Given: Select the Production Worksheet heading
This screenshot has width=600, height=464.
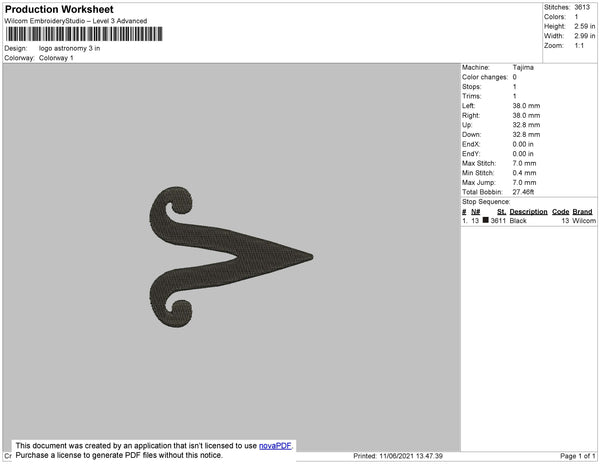Looking at the screenshot, I should [59, 9].
